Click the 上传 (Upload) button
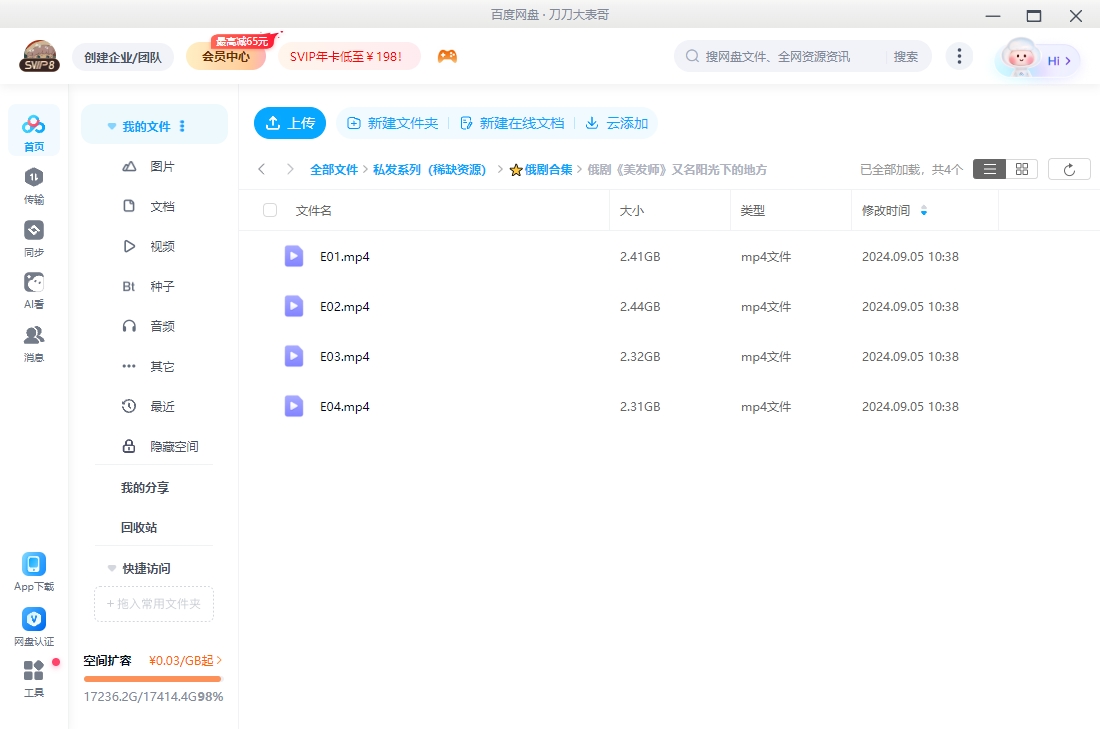The width and height of the screenshot is (1100, 729). (x=290, y=123)
